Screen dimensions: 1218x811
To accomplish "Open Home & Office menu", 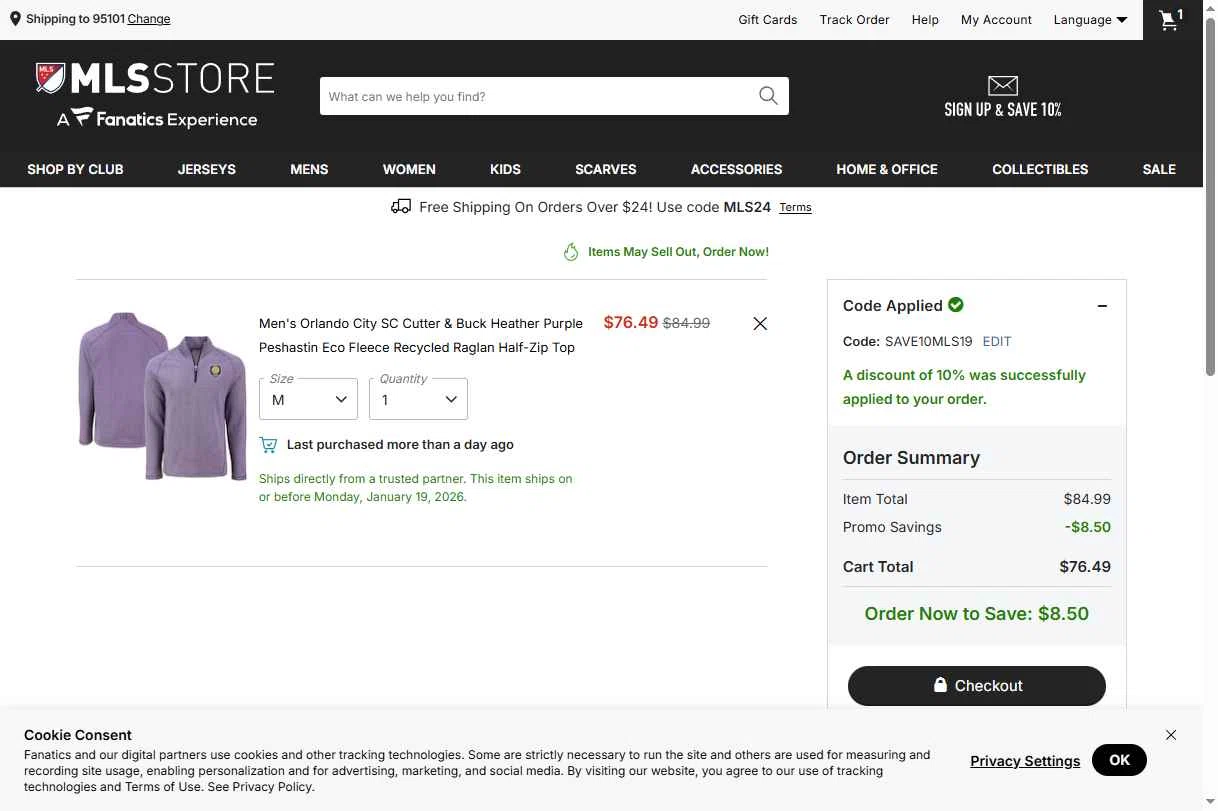I will click(887, 169).
